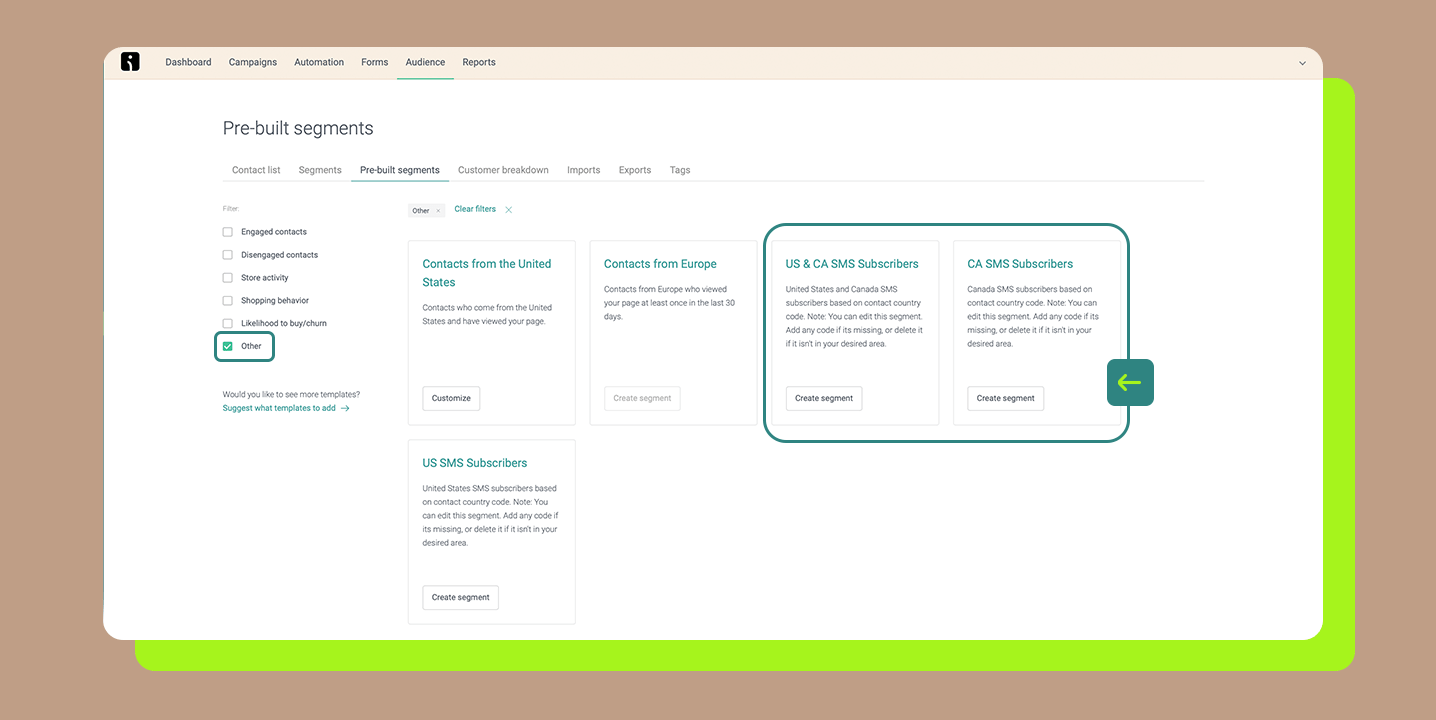Open Reports in the top navigation
This screenshot has height=720, width=1436.
click(479, 62)
